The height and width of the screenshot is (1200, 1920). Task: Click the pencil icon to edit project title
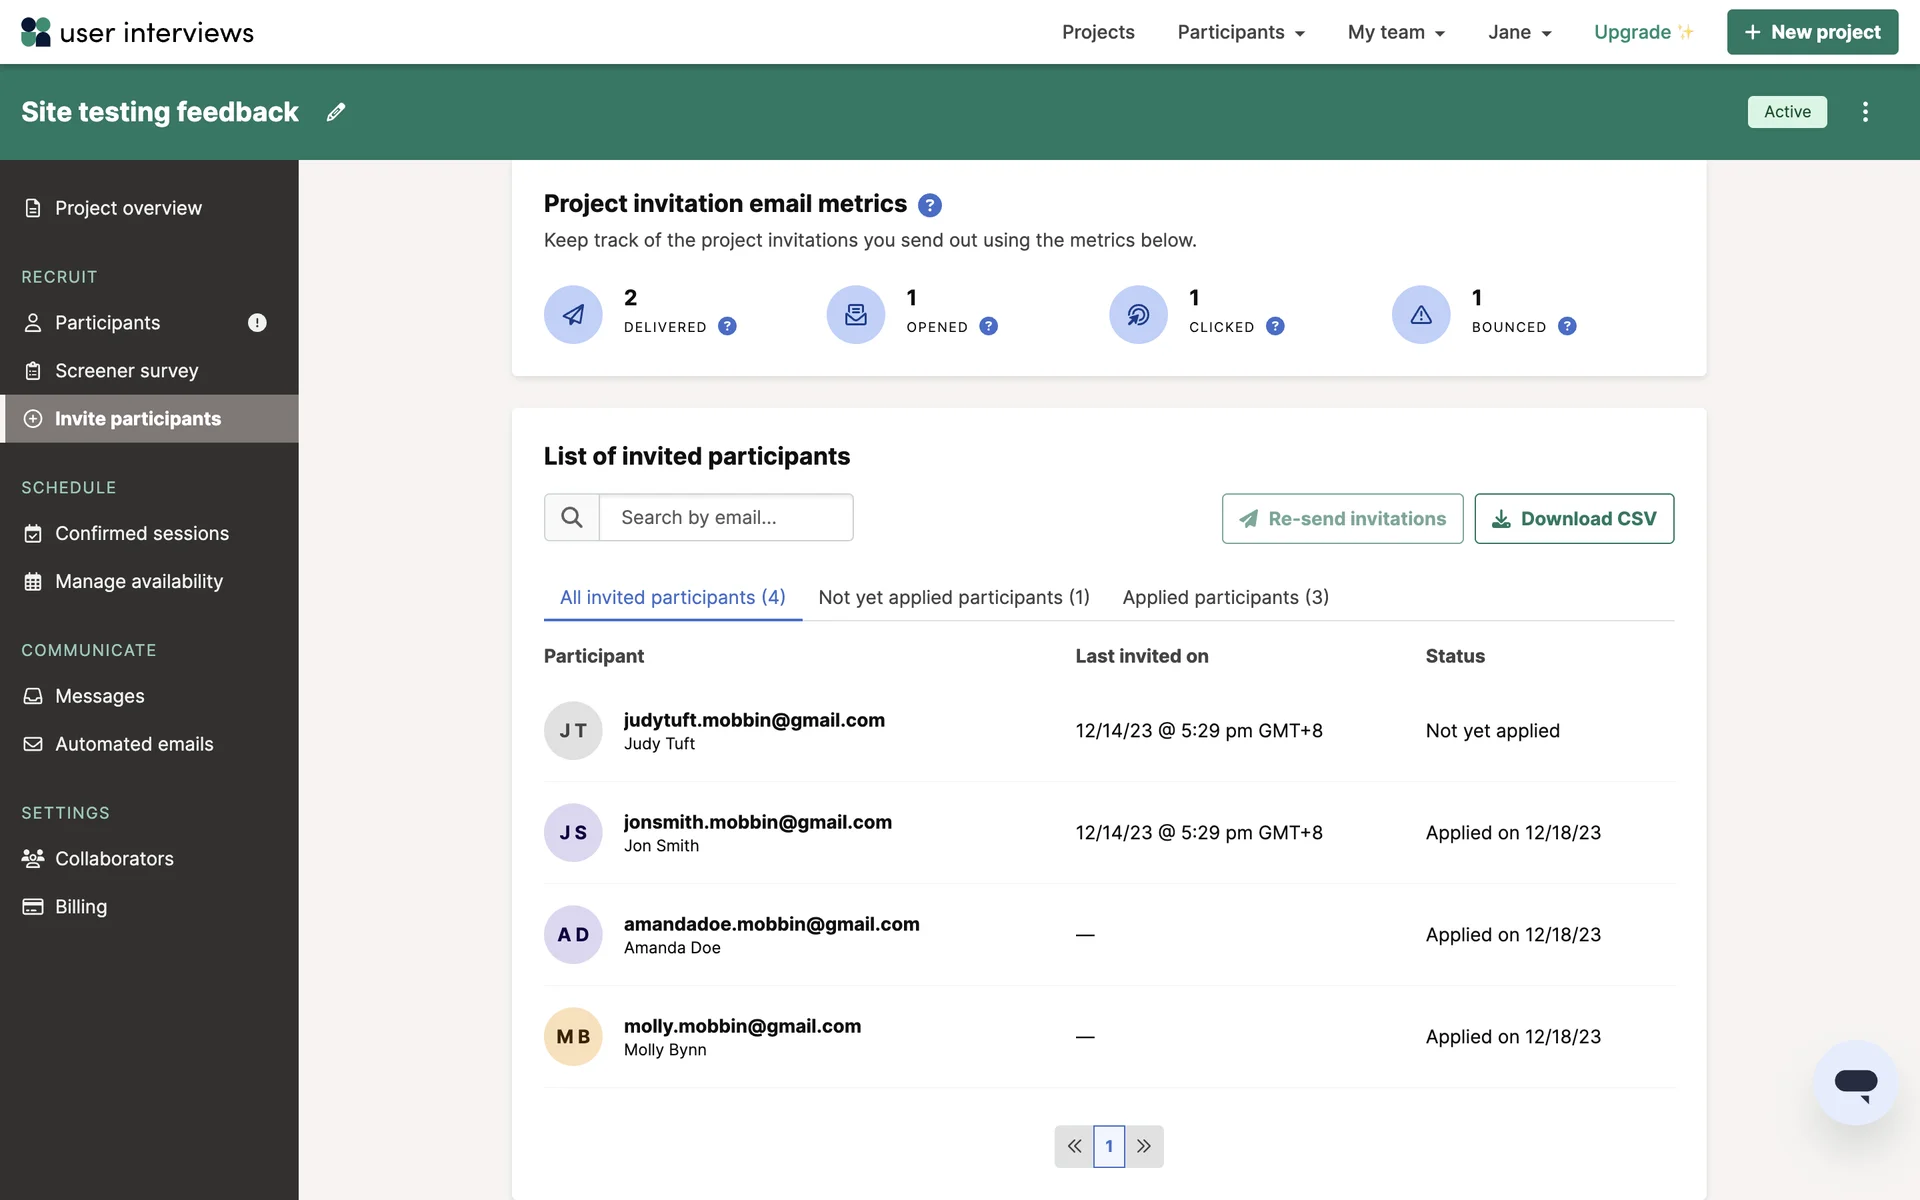(336, 112)
